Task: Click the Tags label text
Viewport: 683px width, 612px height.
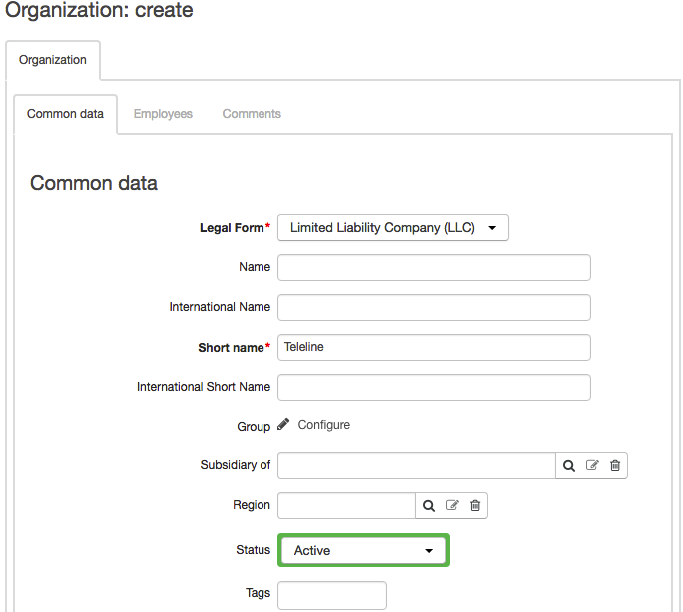Action: (258, 593)
